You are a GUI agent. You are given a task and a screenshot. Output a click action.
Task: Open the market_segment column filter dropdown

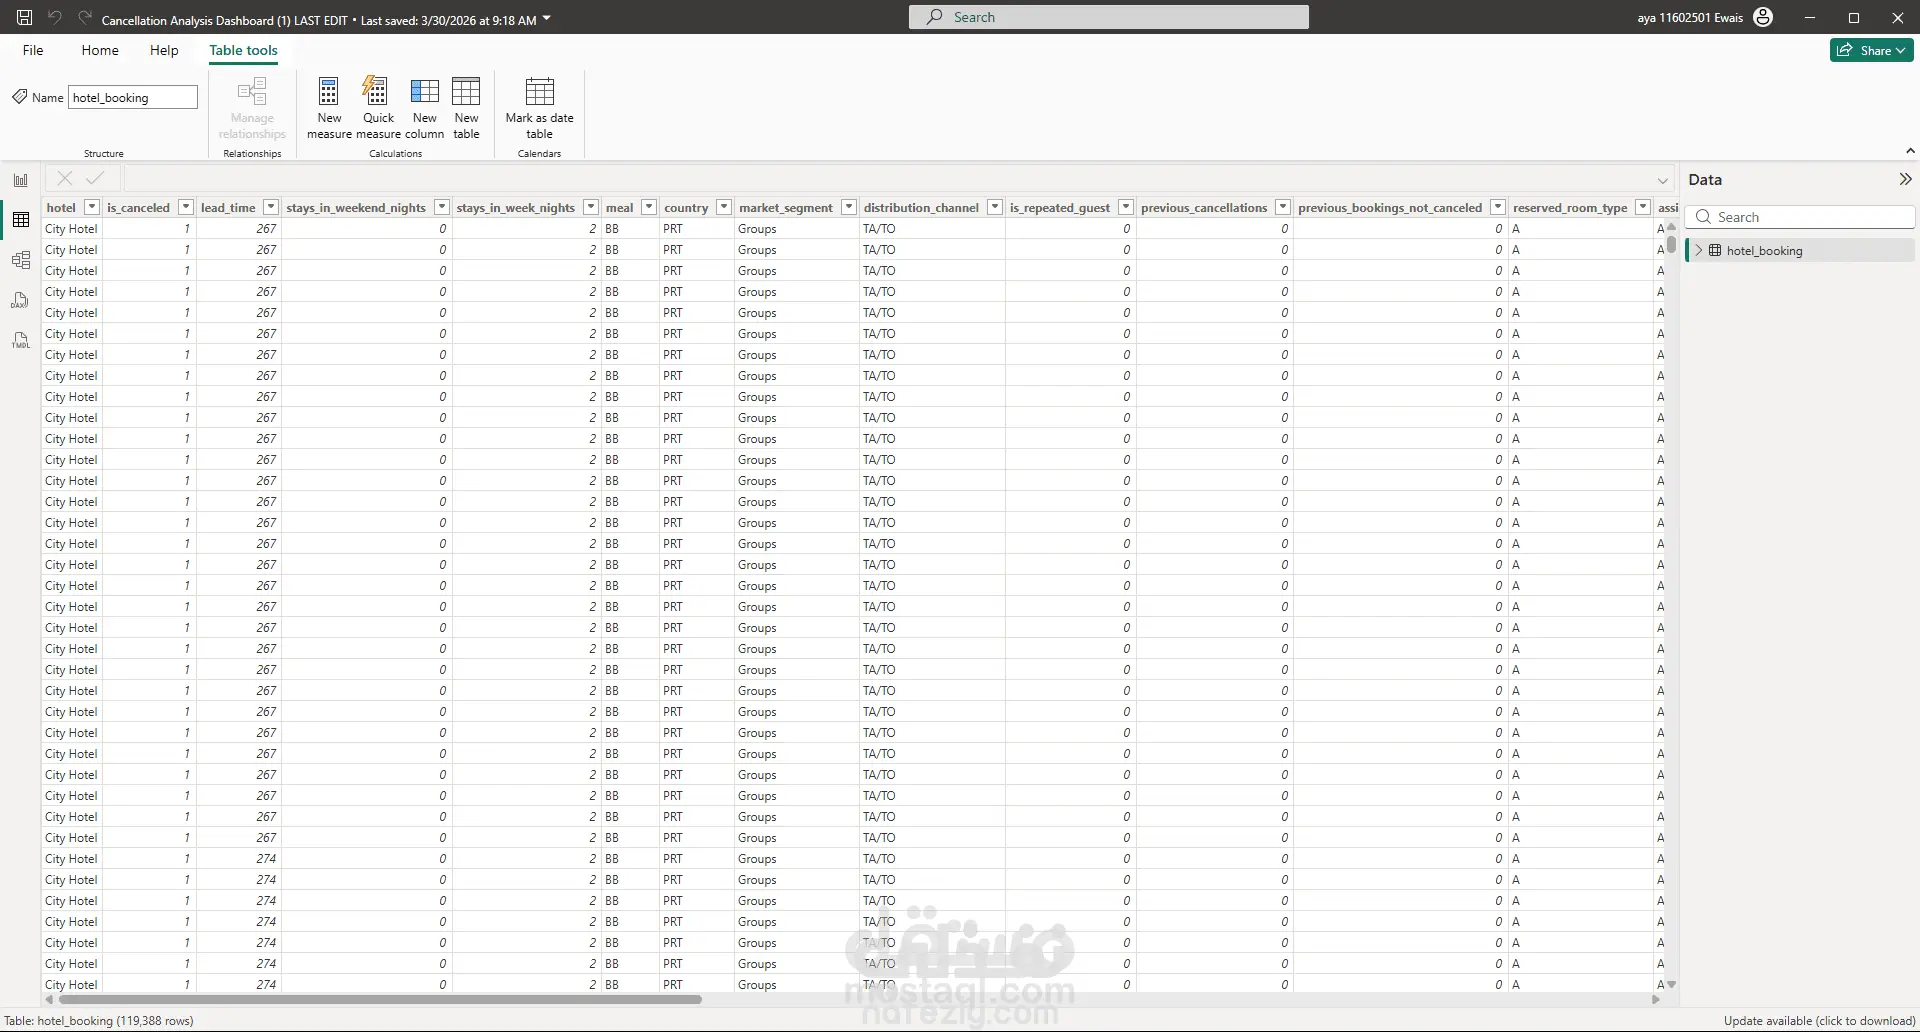(x=848, y=207)
